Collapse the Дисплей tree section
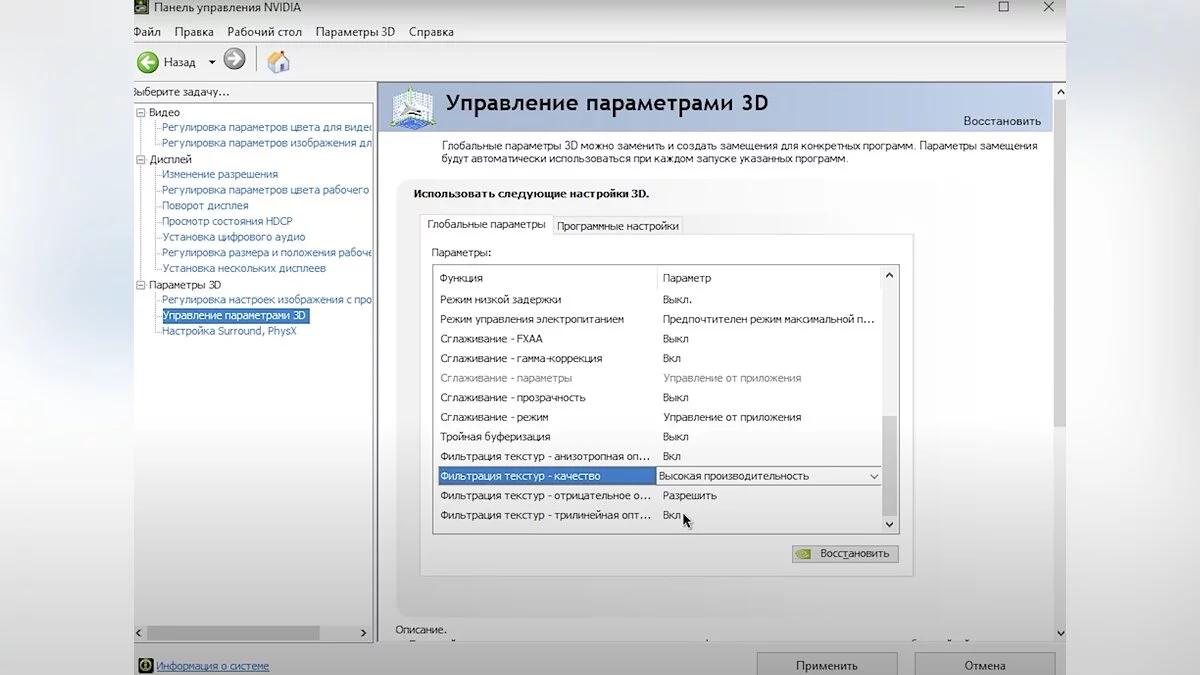This screenshot has width=1200, height=675. click(x=141, y=160)
